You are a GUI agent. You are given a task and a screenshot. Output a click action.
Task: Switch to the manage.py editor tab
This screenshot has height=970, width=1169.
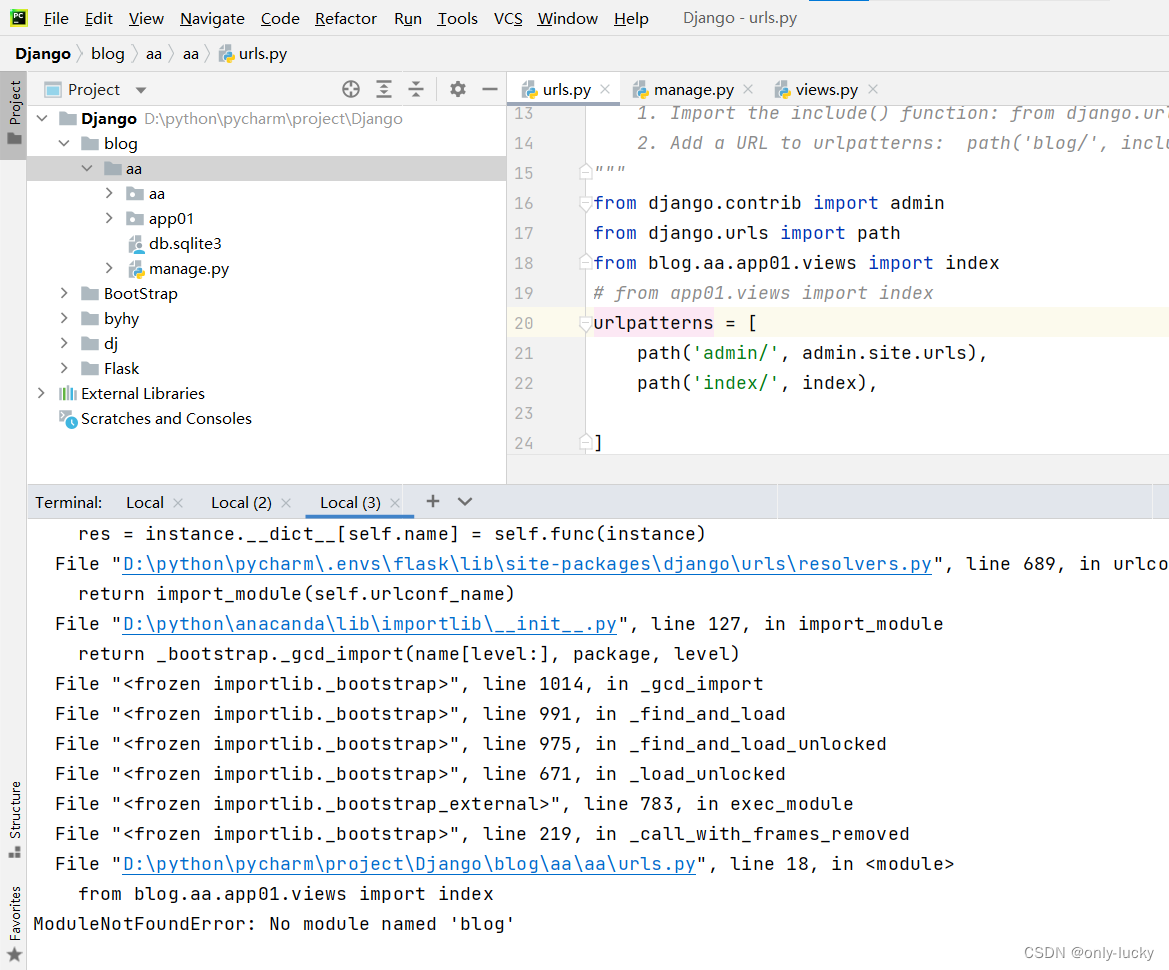(693, 89)
